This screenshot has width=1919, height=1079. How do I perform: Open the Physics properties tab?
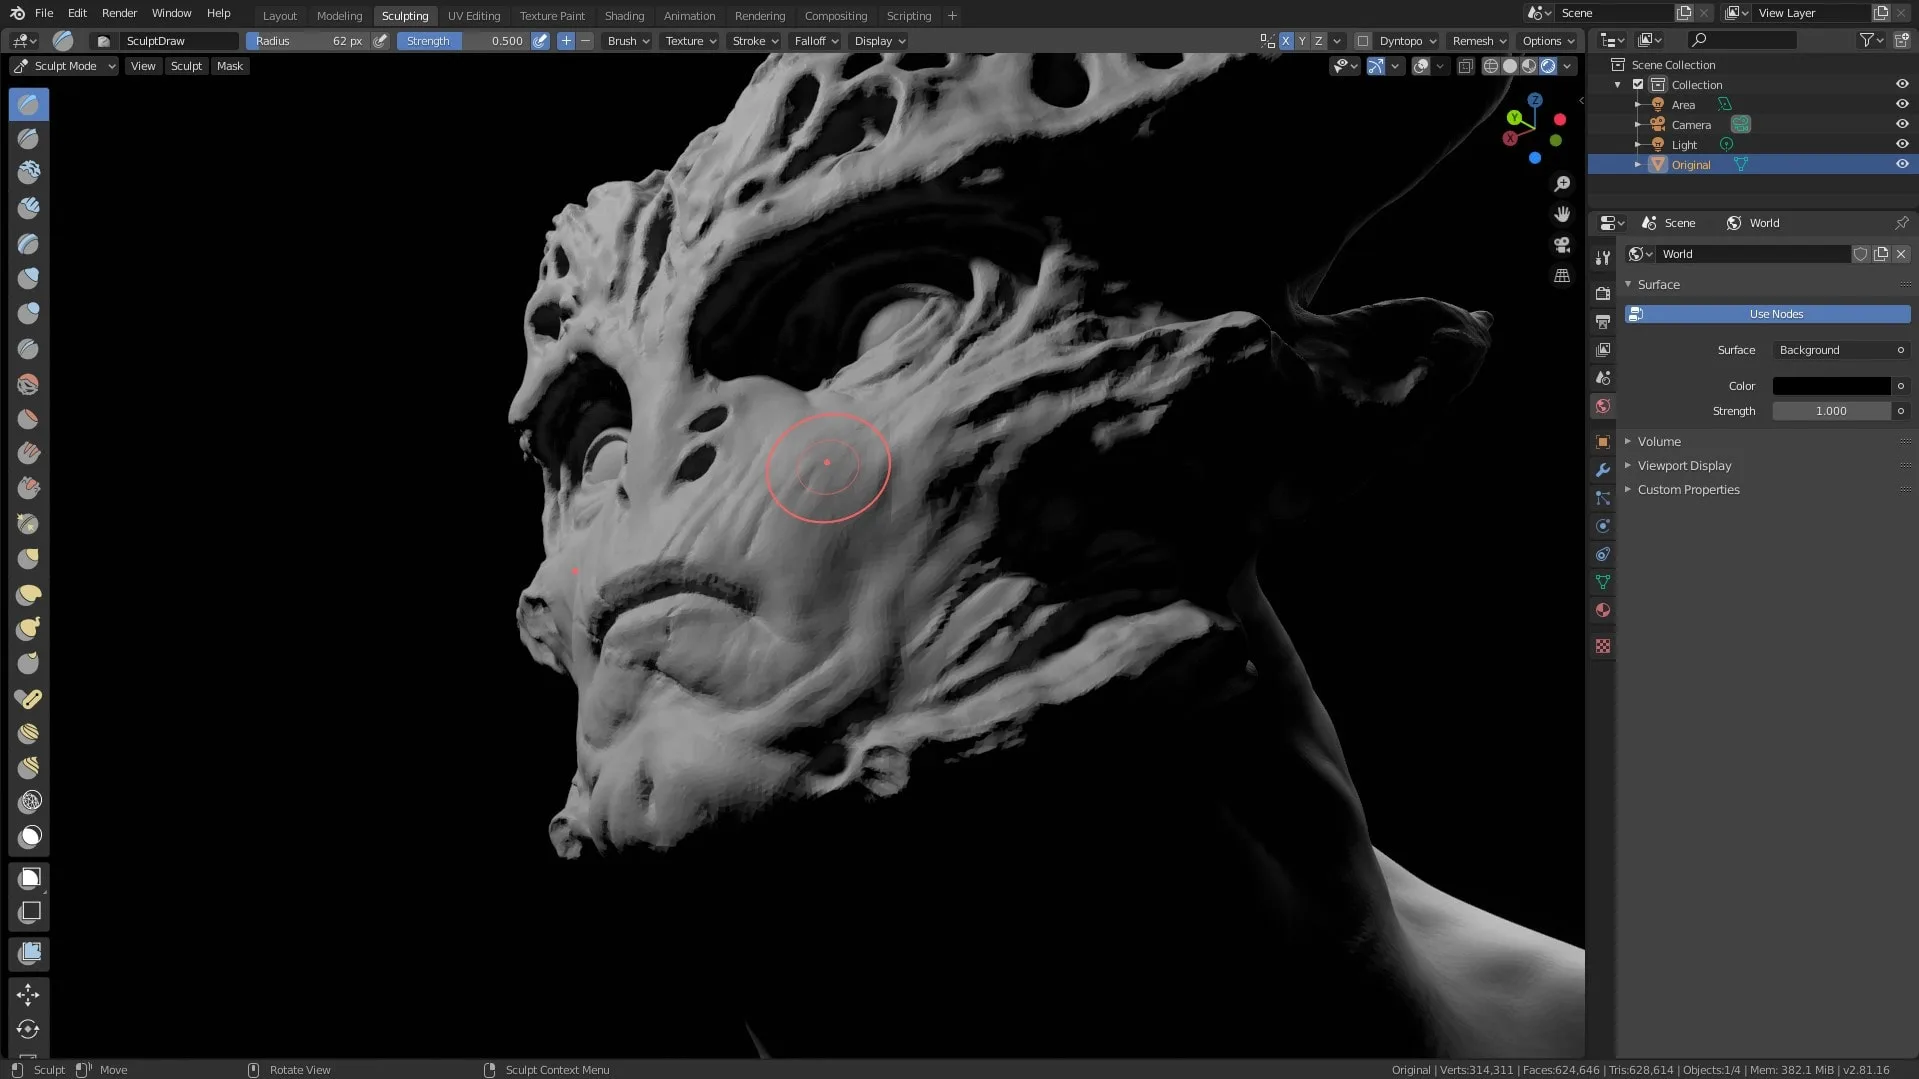point(1602,526)
